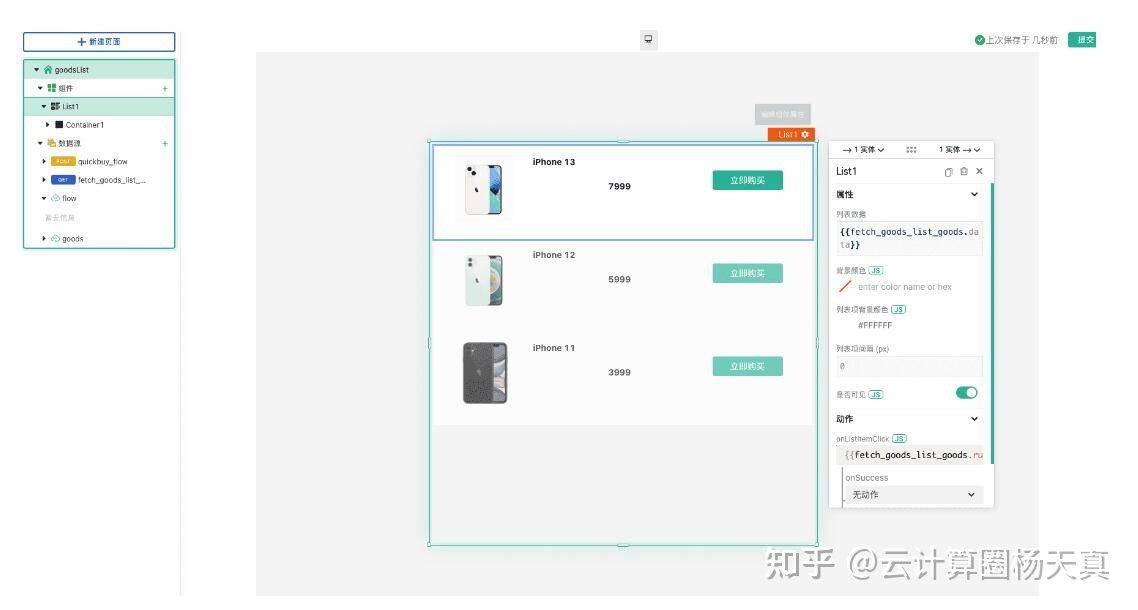This screenshot has height=610, width=1138.
Task: Click the duplicate icon in the List1 properties panel
Action: 948,172
